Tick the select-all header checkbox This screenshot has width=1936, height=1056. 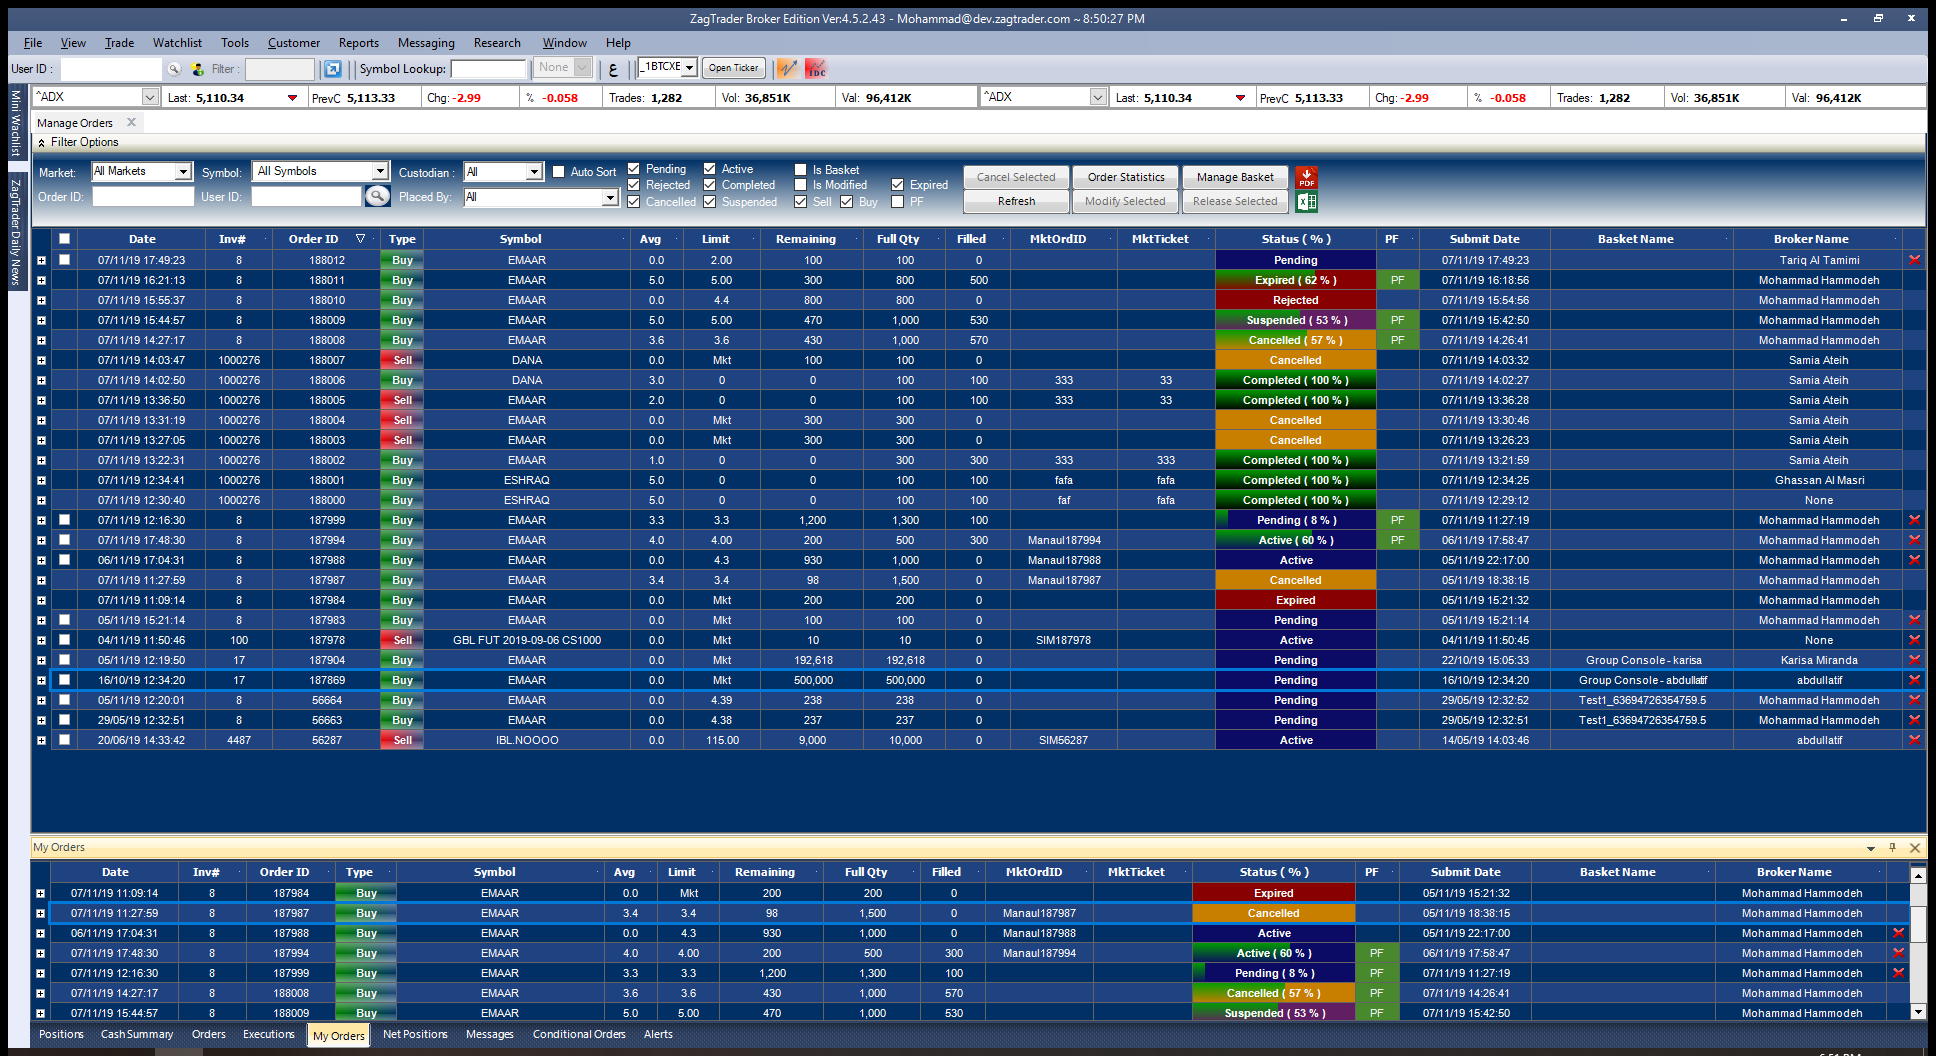coord(65,239)
